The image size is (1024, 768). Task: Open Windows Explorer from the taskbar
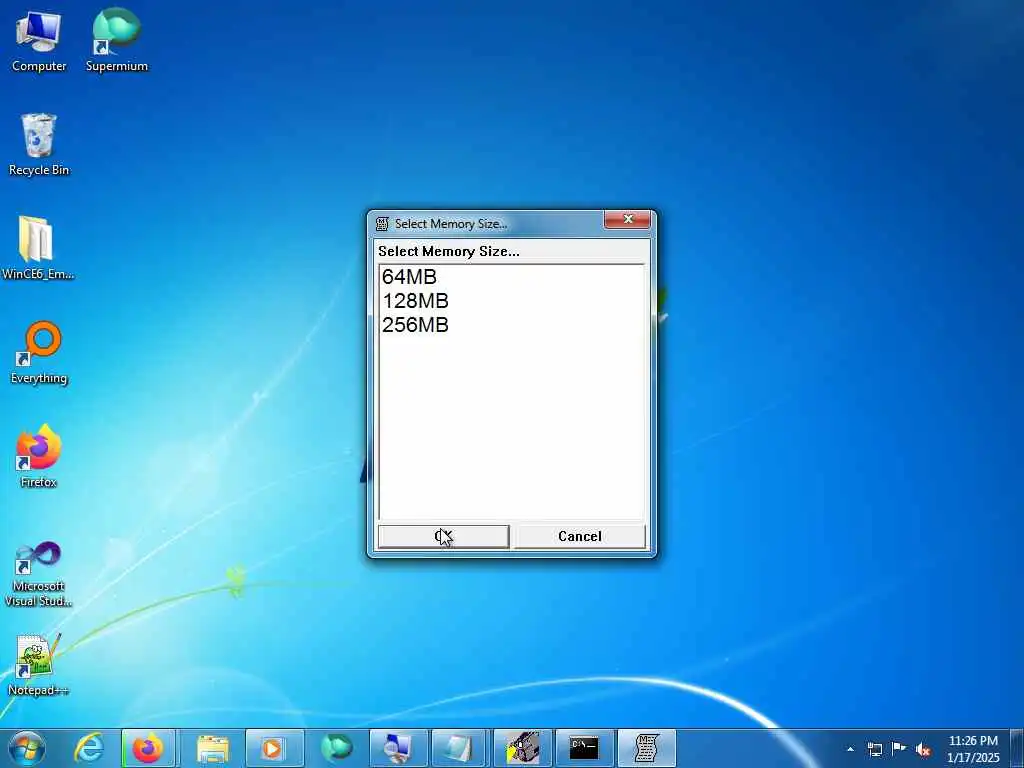[212, 748]
